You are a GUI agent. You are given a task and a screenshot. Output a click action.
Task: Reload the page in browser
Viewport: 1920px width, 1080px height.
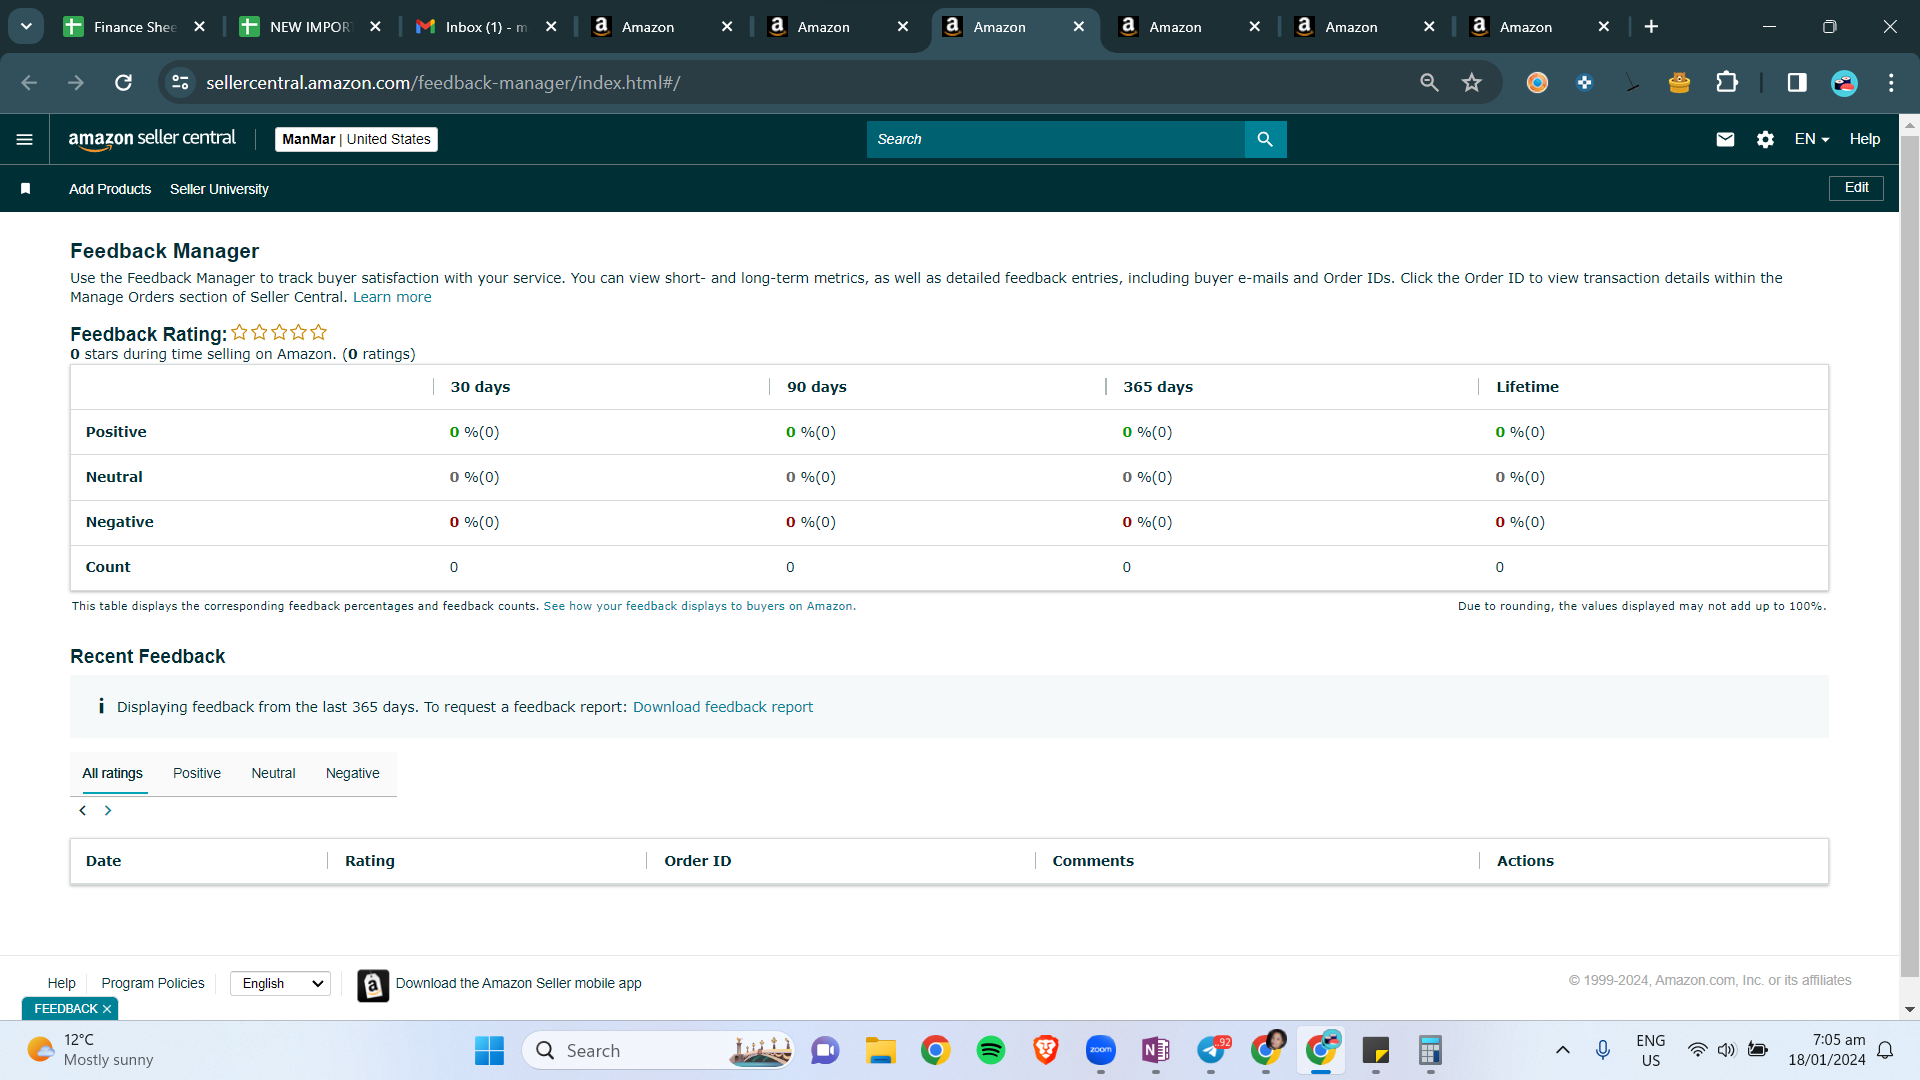click(123, 83)
